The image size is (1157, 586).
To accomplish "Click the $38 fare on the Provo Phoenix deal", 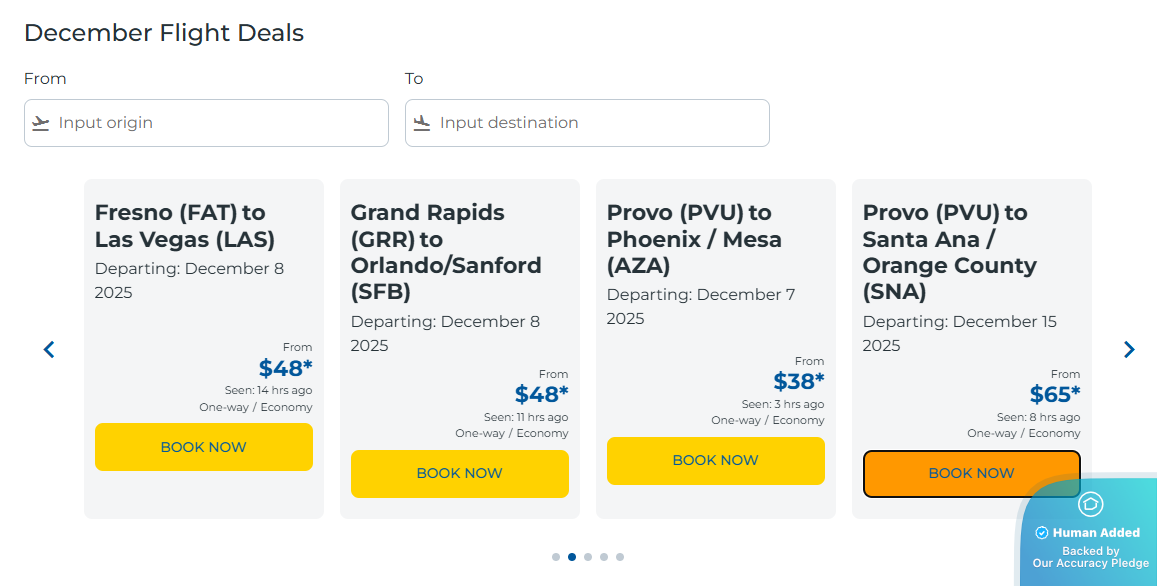I will 798,380.
